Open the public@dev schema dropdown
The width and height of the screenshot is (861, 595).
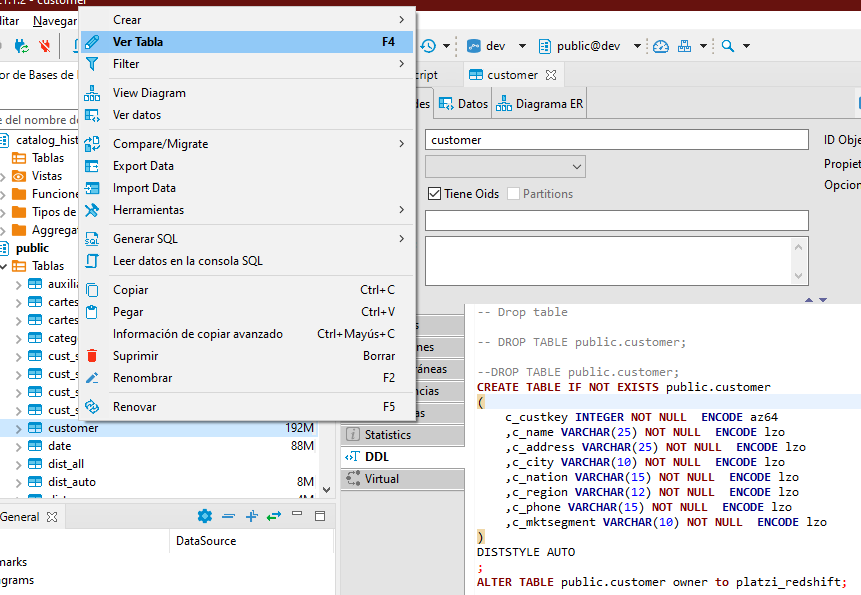coord(637,46)
